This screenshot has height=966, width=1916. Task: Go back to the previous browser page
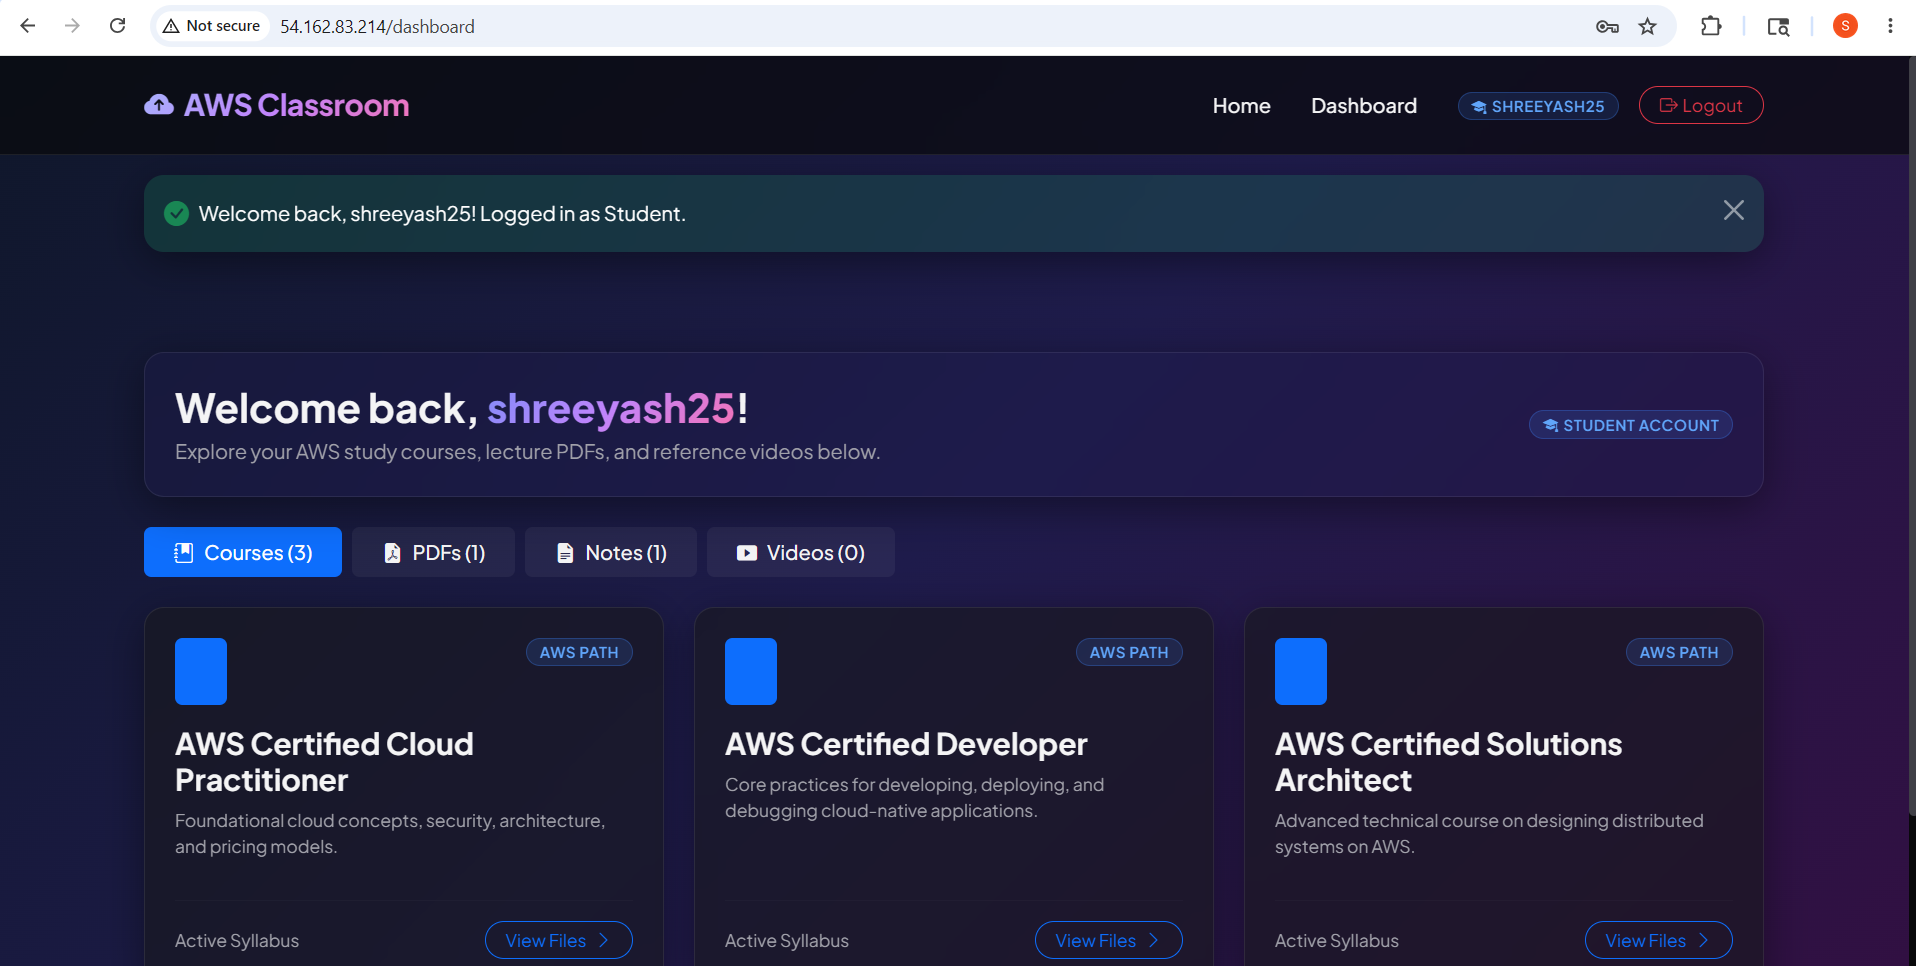pyautogui.click(x=28, y=26)
